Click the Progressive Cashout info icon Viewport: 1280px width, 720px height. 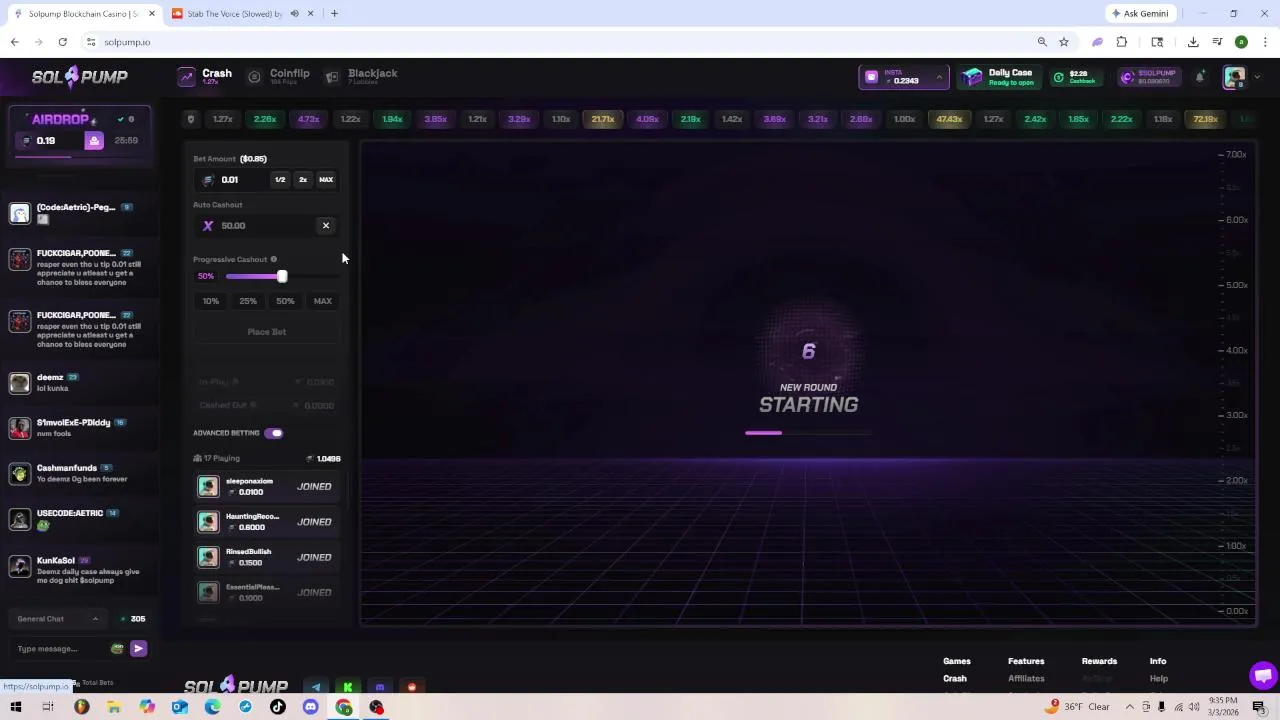(x=273, y=260)
